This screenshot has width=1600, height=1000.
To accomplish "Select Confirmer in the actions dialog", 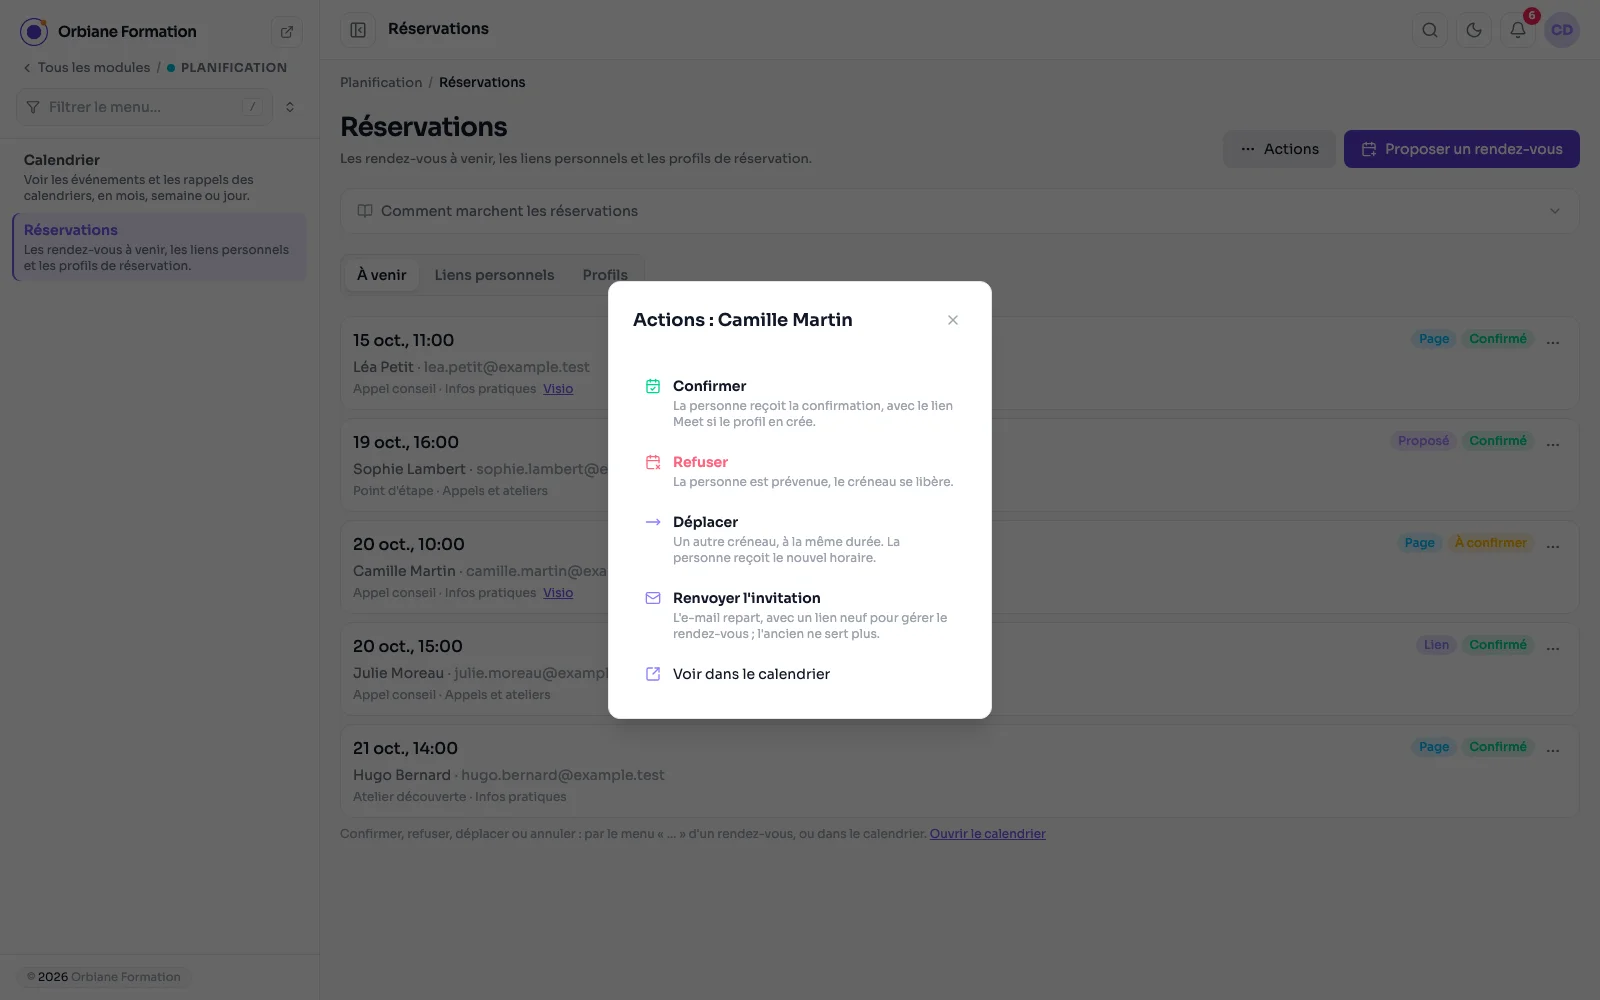I will 800,403.
